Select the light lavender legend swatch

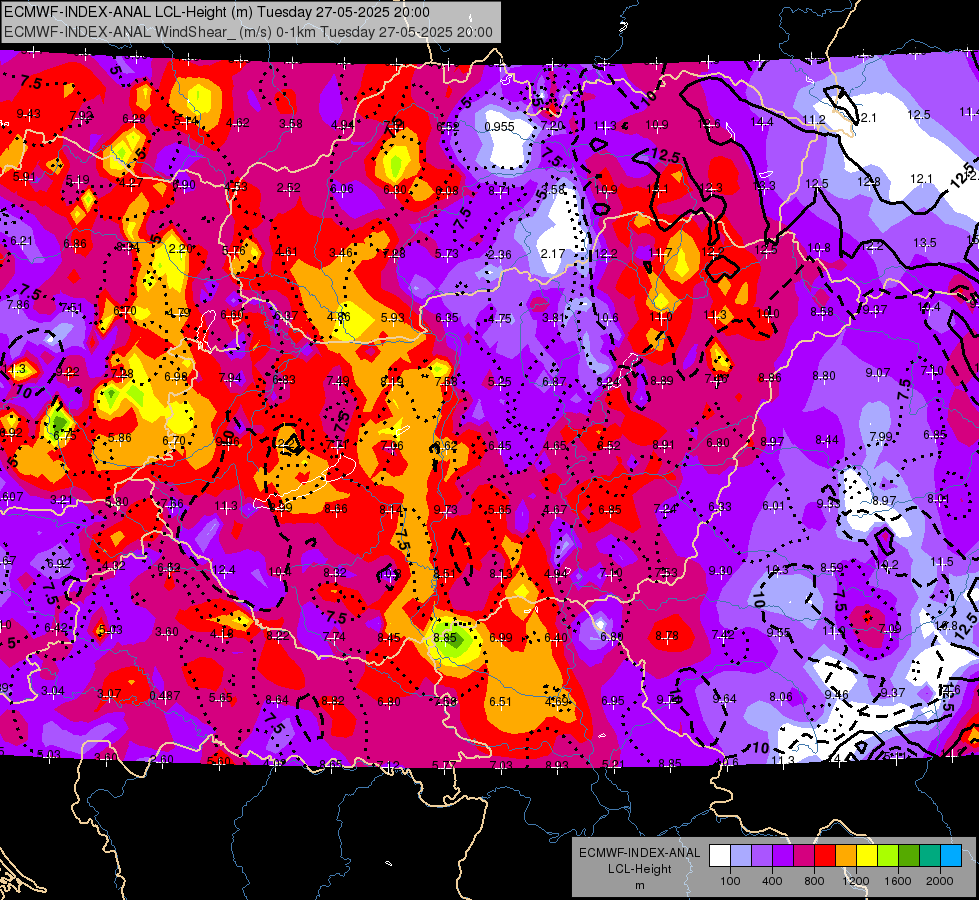tap(741, 856)
